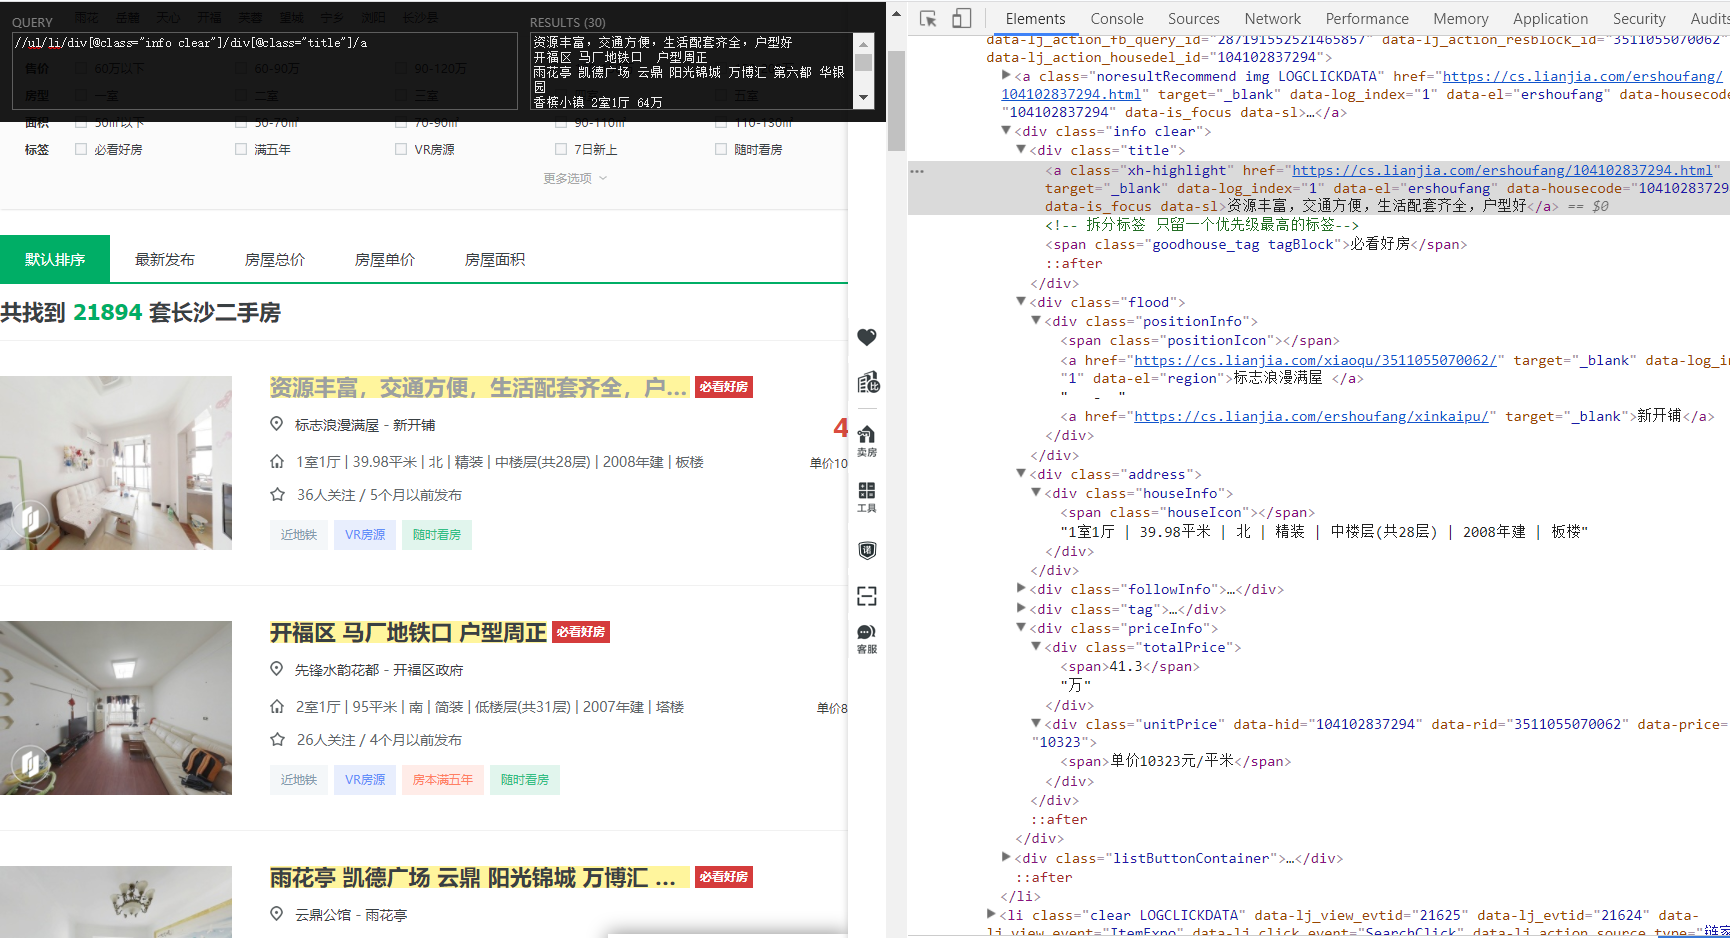Collapse the div class positionInfo node
This screenshot has height=938, width=1730.
[1036, 321]
